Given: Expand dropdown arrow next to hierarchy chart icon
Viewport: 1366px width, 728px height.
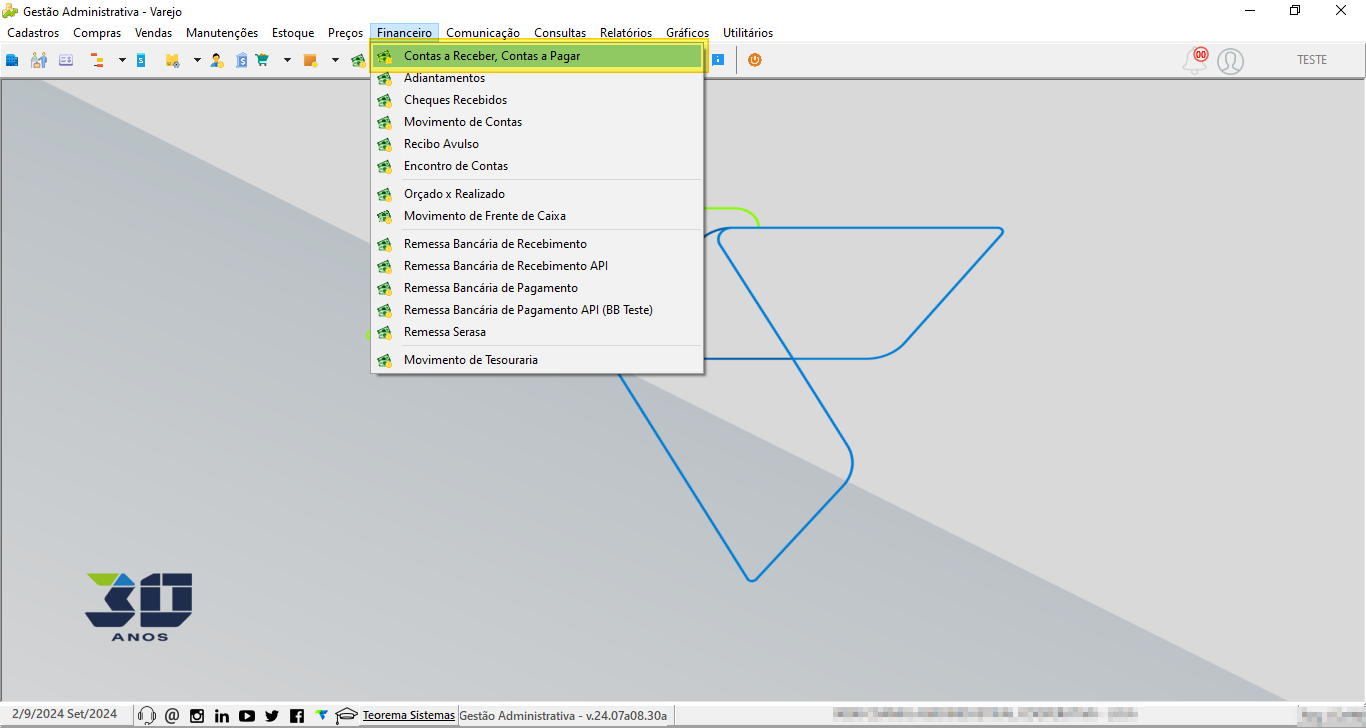Looking at the screenshot, I should pyautogui.click(x=122, y=60).
